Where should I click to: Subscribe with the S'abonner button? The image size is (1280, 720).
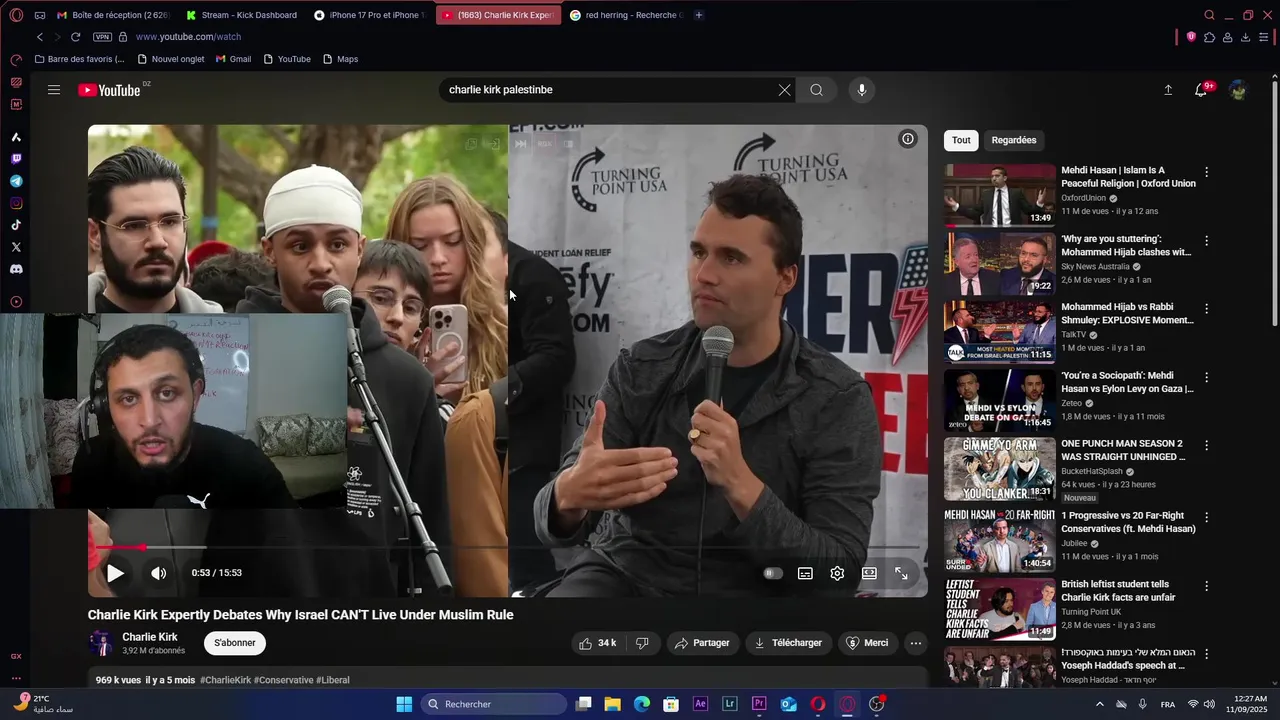235,643
